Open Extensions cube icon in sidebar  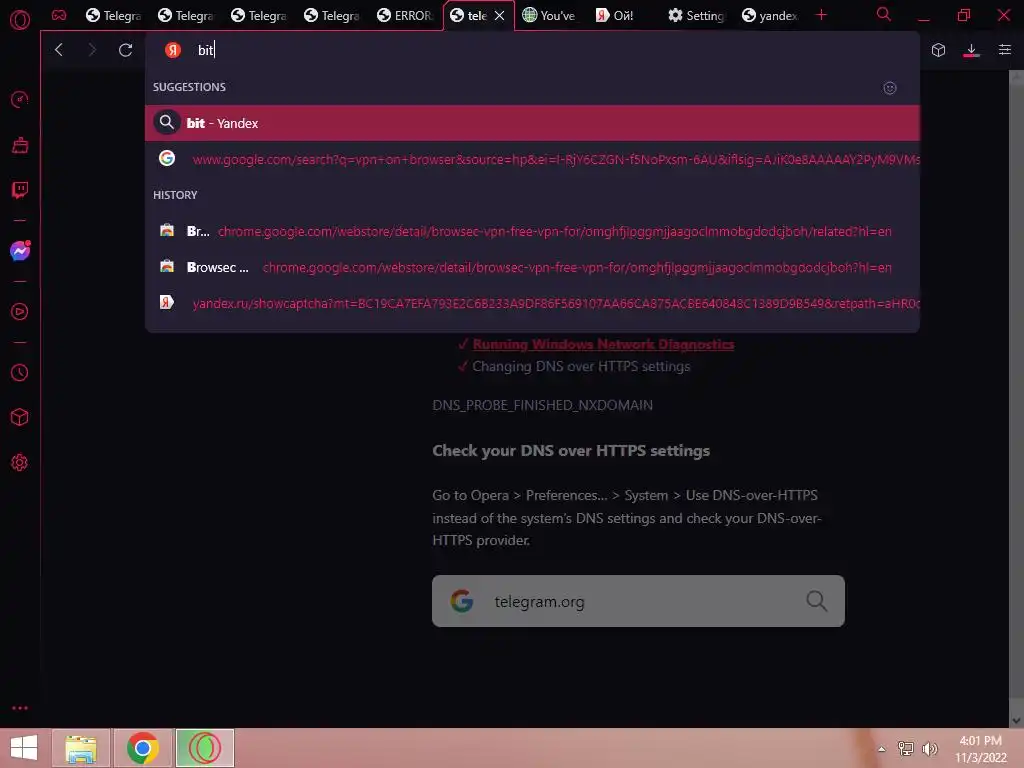20,417
